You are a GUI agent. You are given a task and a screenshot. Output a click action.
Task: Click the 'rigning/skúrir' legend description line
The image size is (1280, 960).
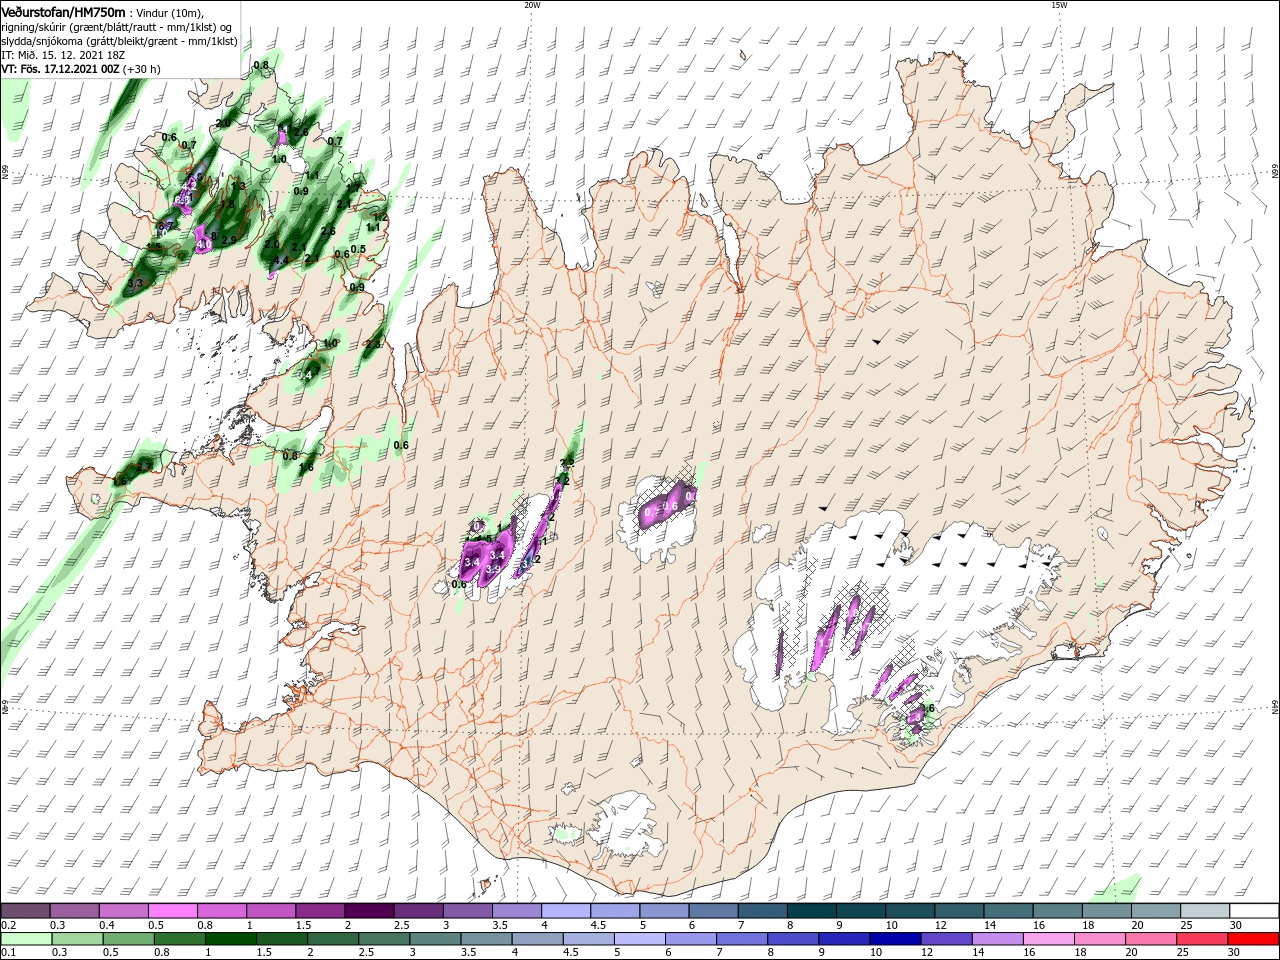pos(116,27)
